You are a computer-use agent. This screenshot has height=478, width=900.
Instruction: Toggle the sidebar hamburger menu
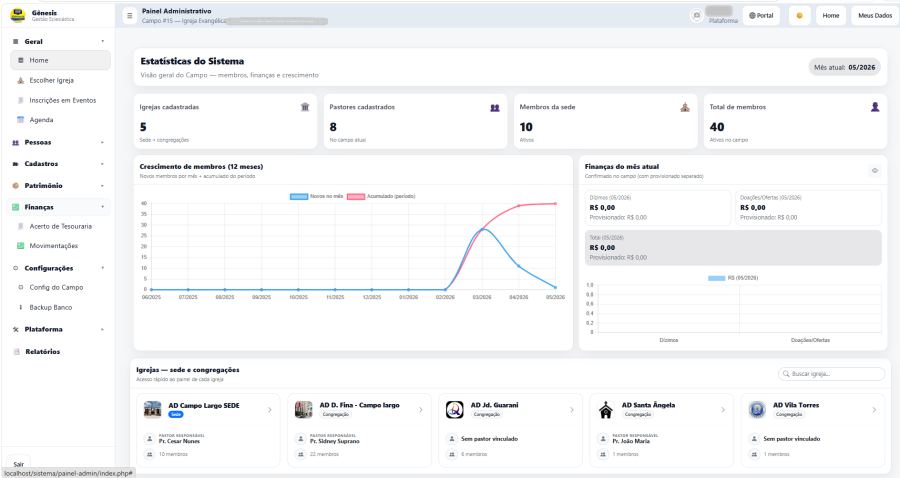tap(130, 15)
